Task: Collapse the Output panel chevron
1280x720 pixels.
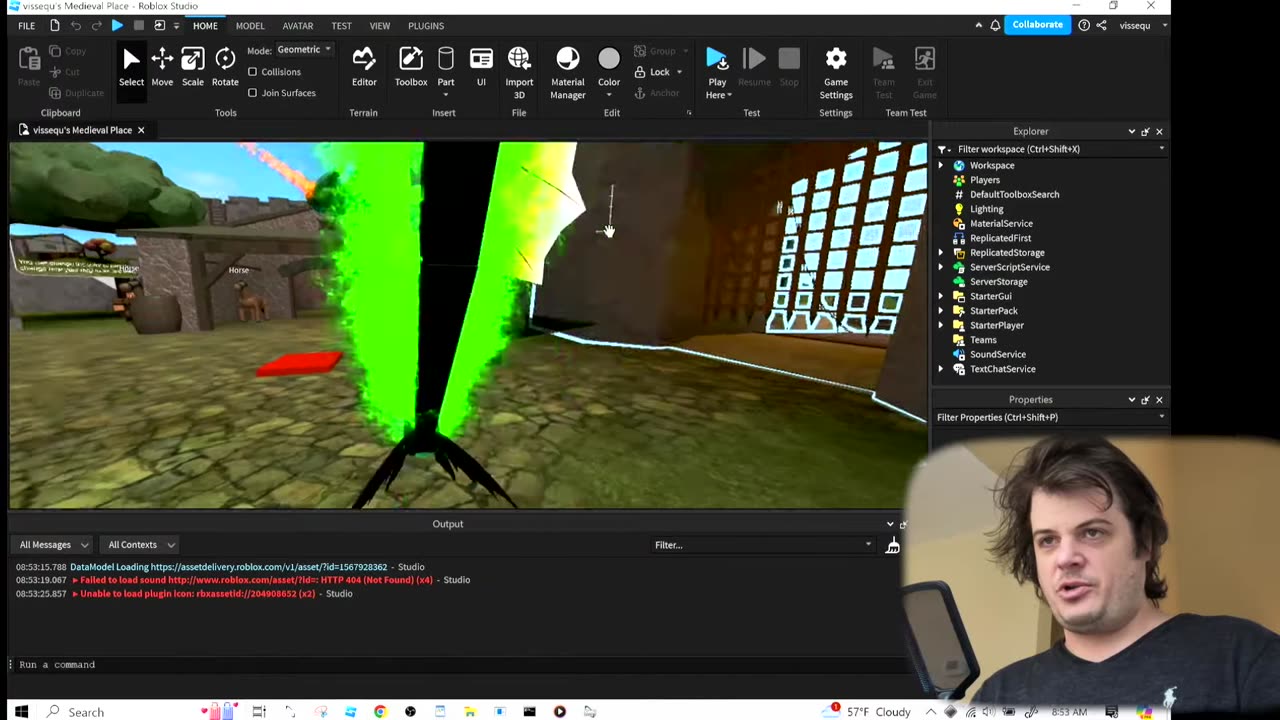Action: (890, 524)
